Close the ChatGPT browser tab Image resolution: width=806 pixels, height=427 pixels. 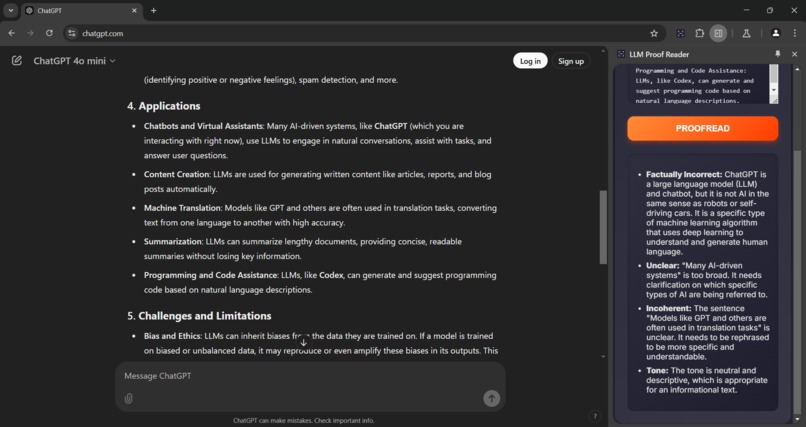(x=134, y=10)
